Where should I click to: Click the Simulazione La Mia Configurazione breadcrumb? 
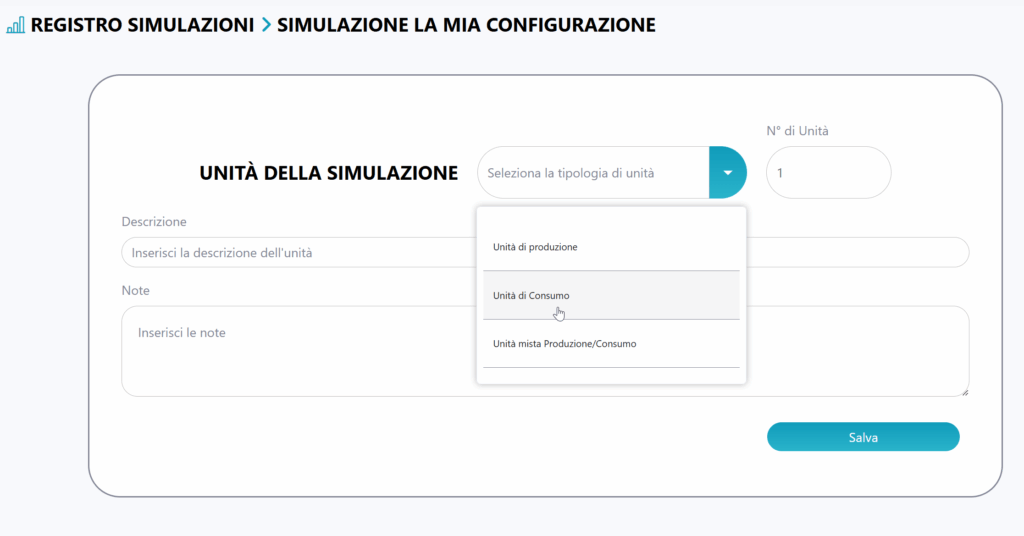click(x=466, y=25)
